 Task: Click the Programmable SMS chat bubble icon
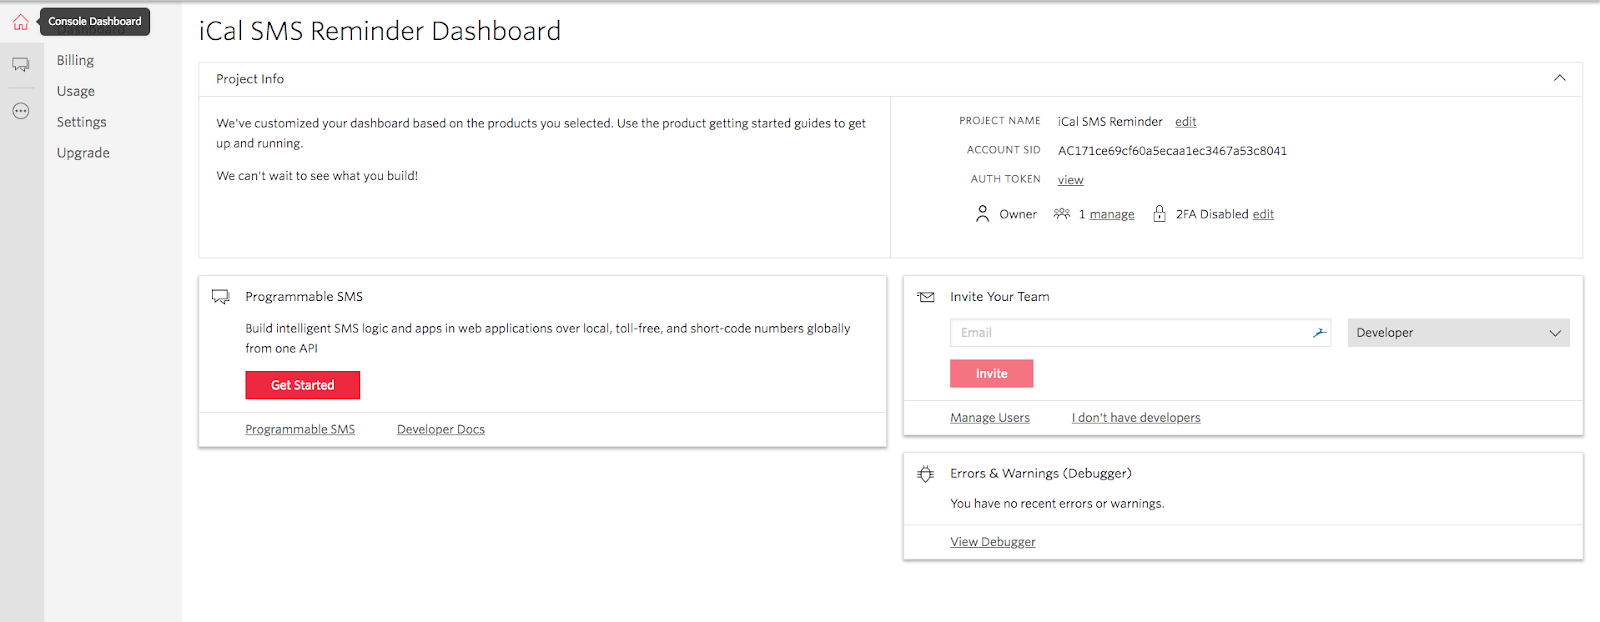[221, 297]
